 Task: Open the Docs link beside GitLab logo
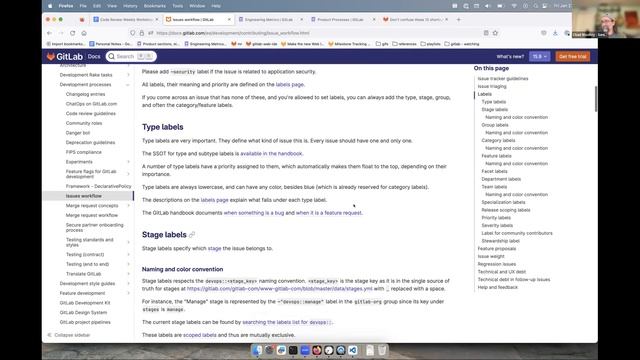tap(94, 56)
